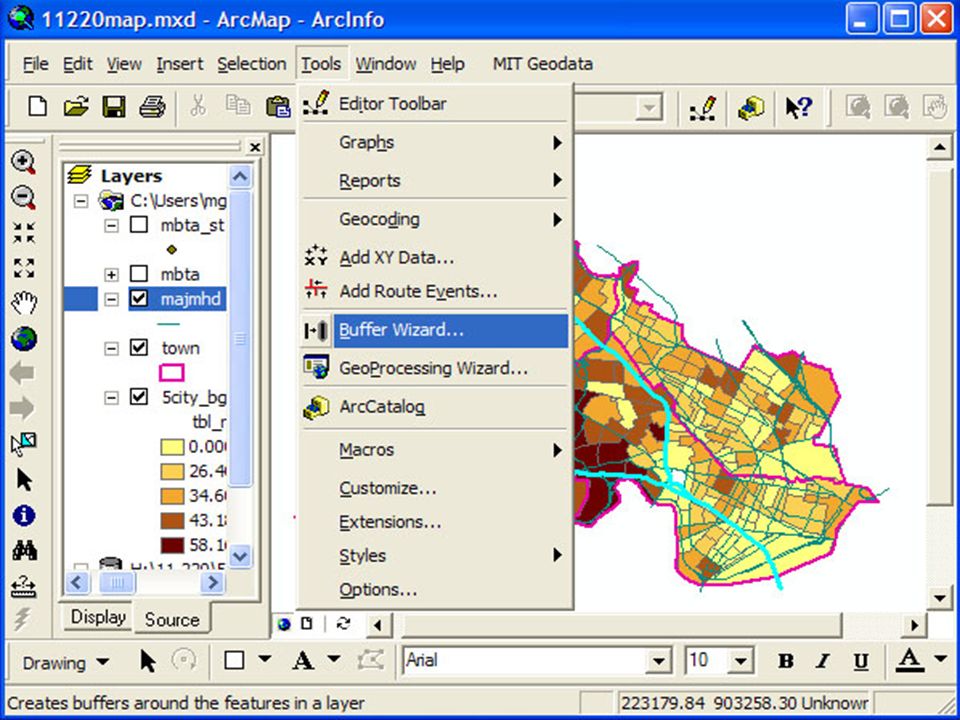Click the table of contents scroll-down arrow
Image resolution: width=960 pixels, height=720 pixels.
(240, 556)
